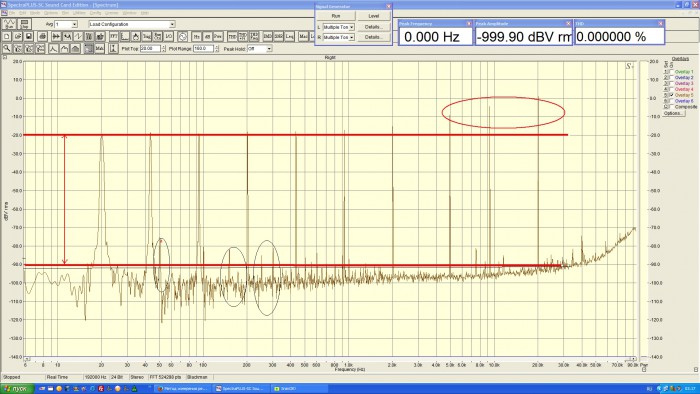Screen dimensions: 700x394
Task: Enable the Overlay 1 checkbox
Action: pos(672,71)
